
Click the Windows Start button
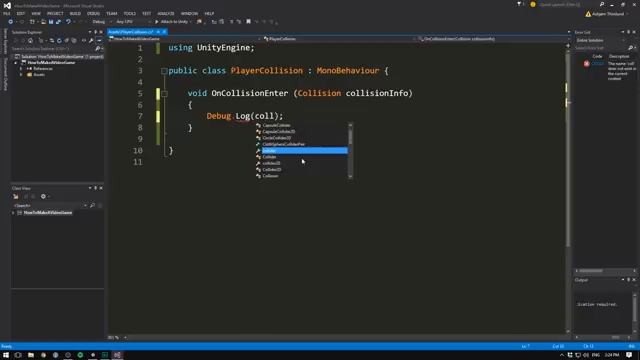pos(6,355)
